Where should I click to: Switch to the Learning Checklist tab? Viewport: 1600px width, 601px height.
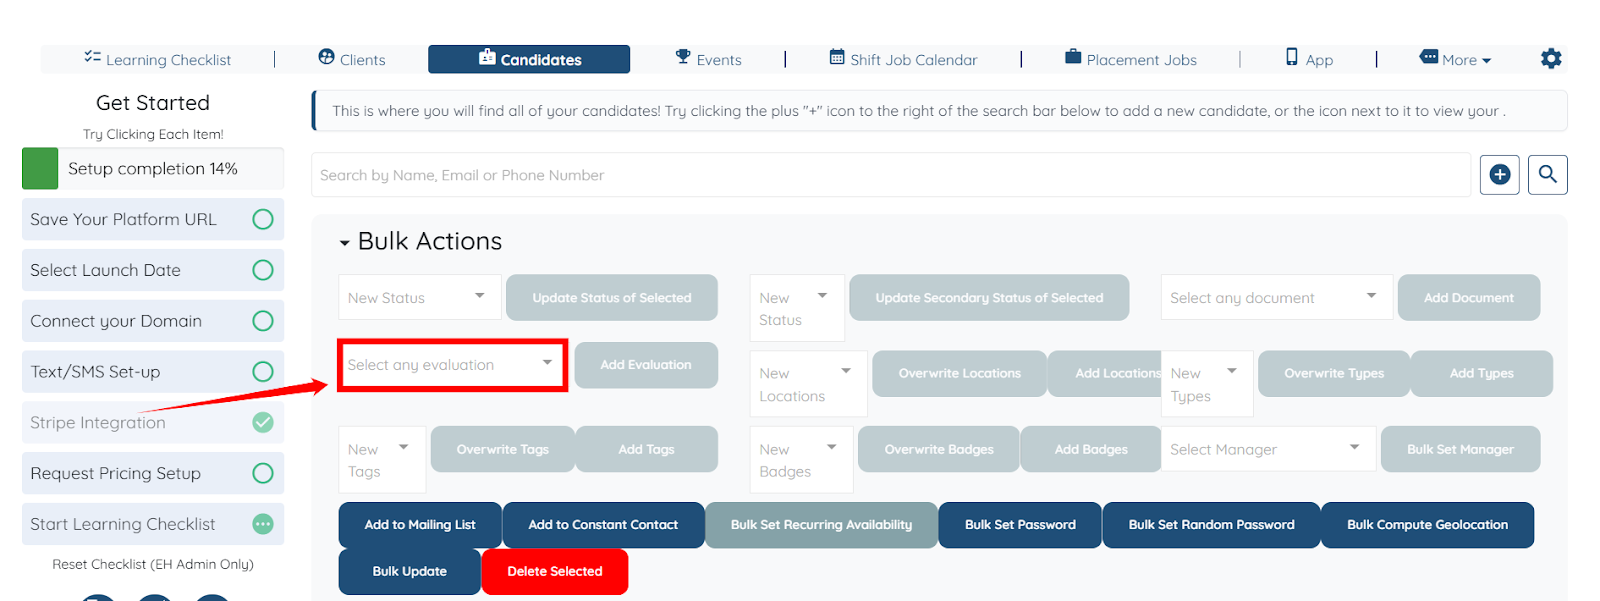(158, 59)
